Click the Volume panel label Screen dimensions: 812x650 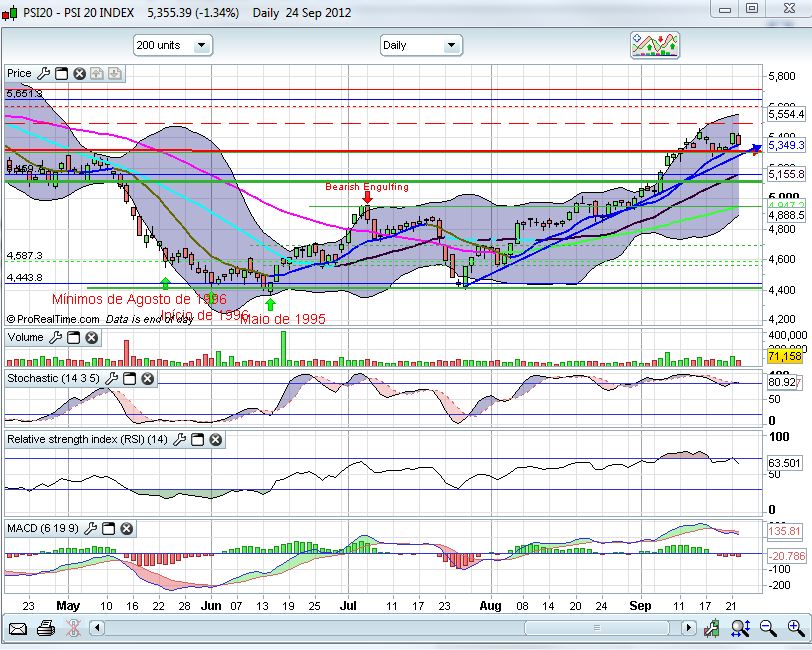point(25,338)
